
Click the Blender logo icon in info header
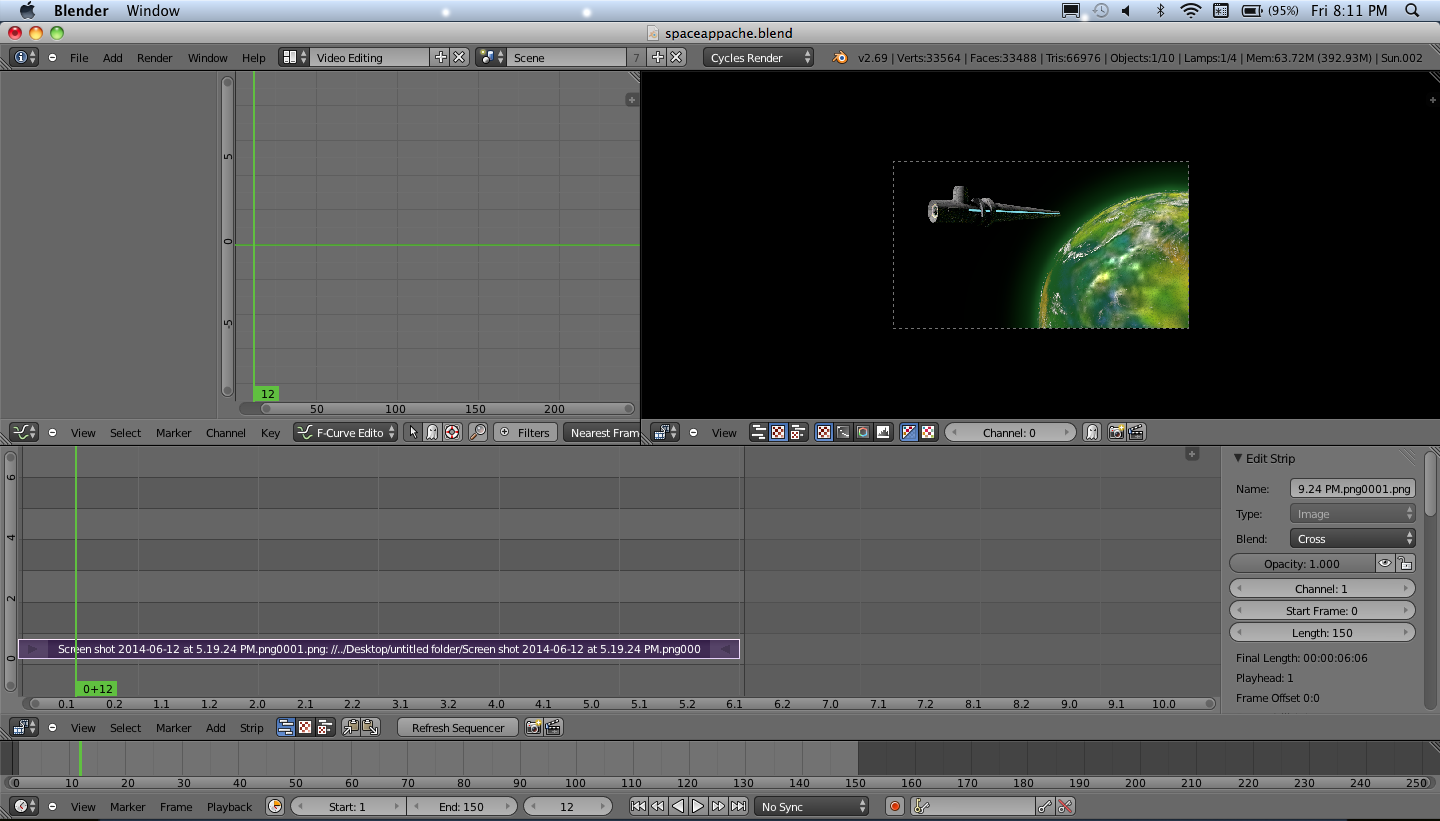coord(841,58)
